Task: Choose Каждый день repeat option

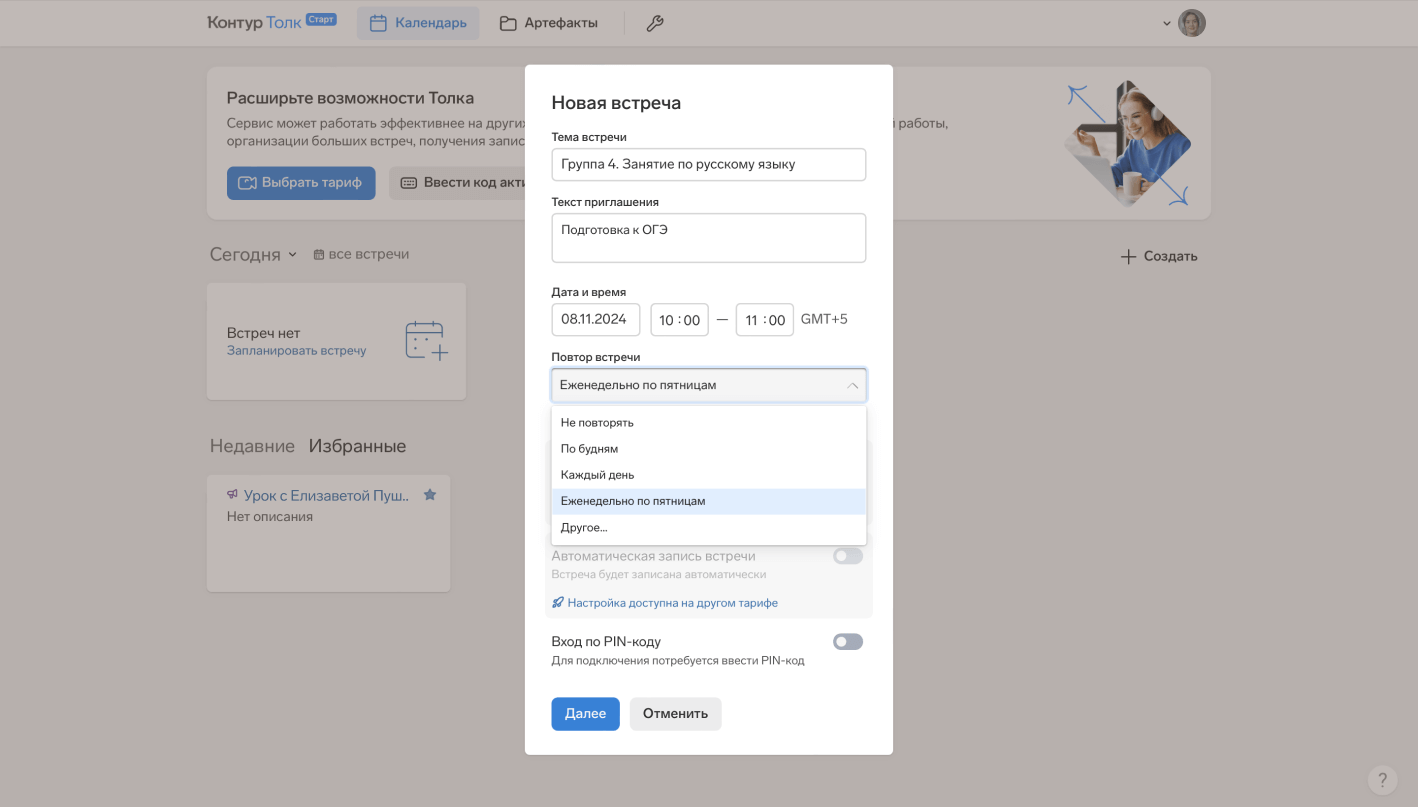Action: point(597,475)
